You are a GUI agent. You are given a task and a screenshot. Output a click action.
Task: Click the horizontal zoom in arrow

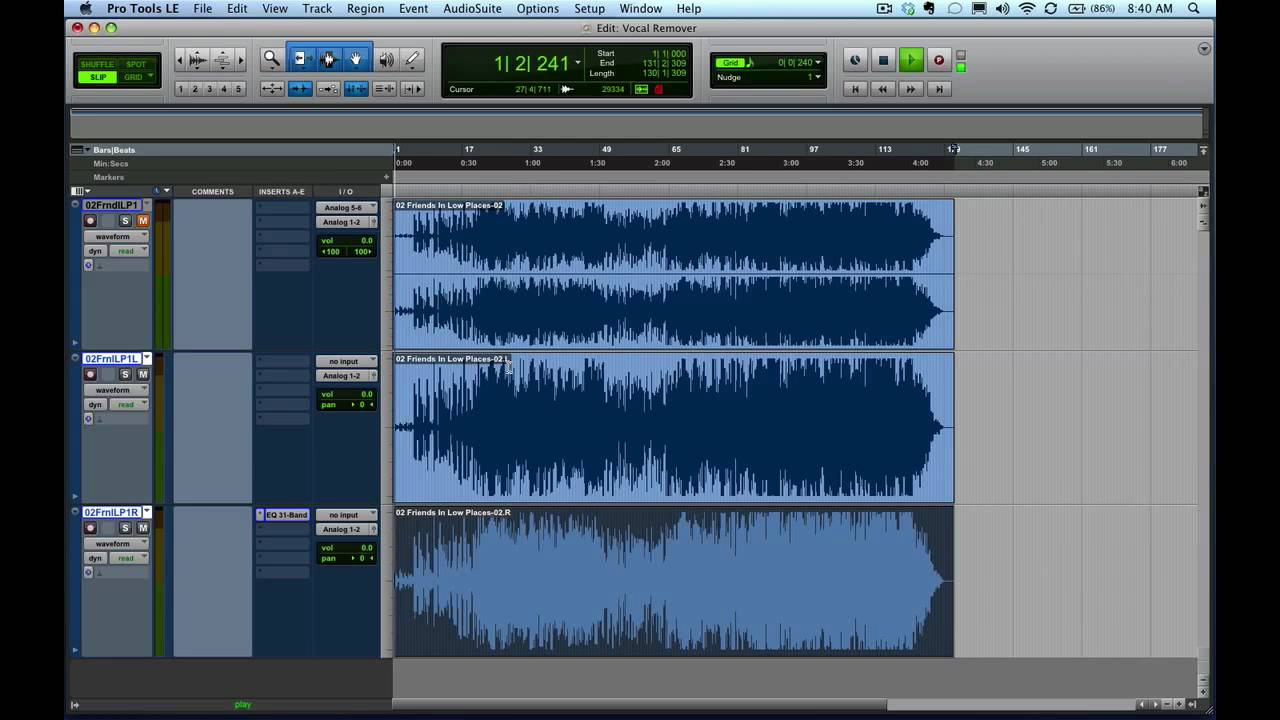(240, 60)
